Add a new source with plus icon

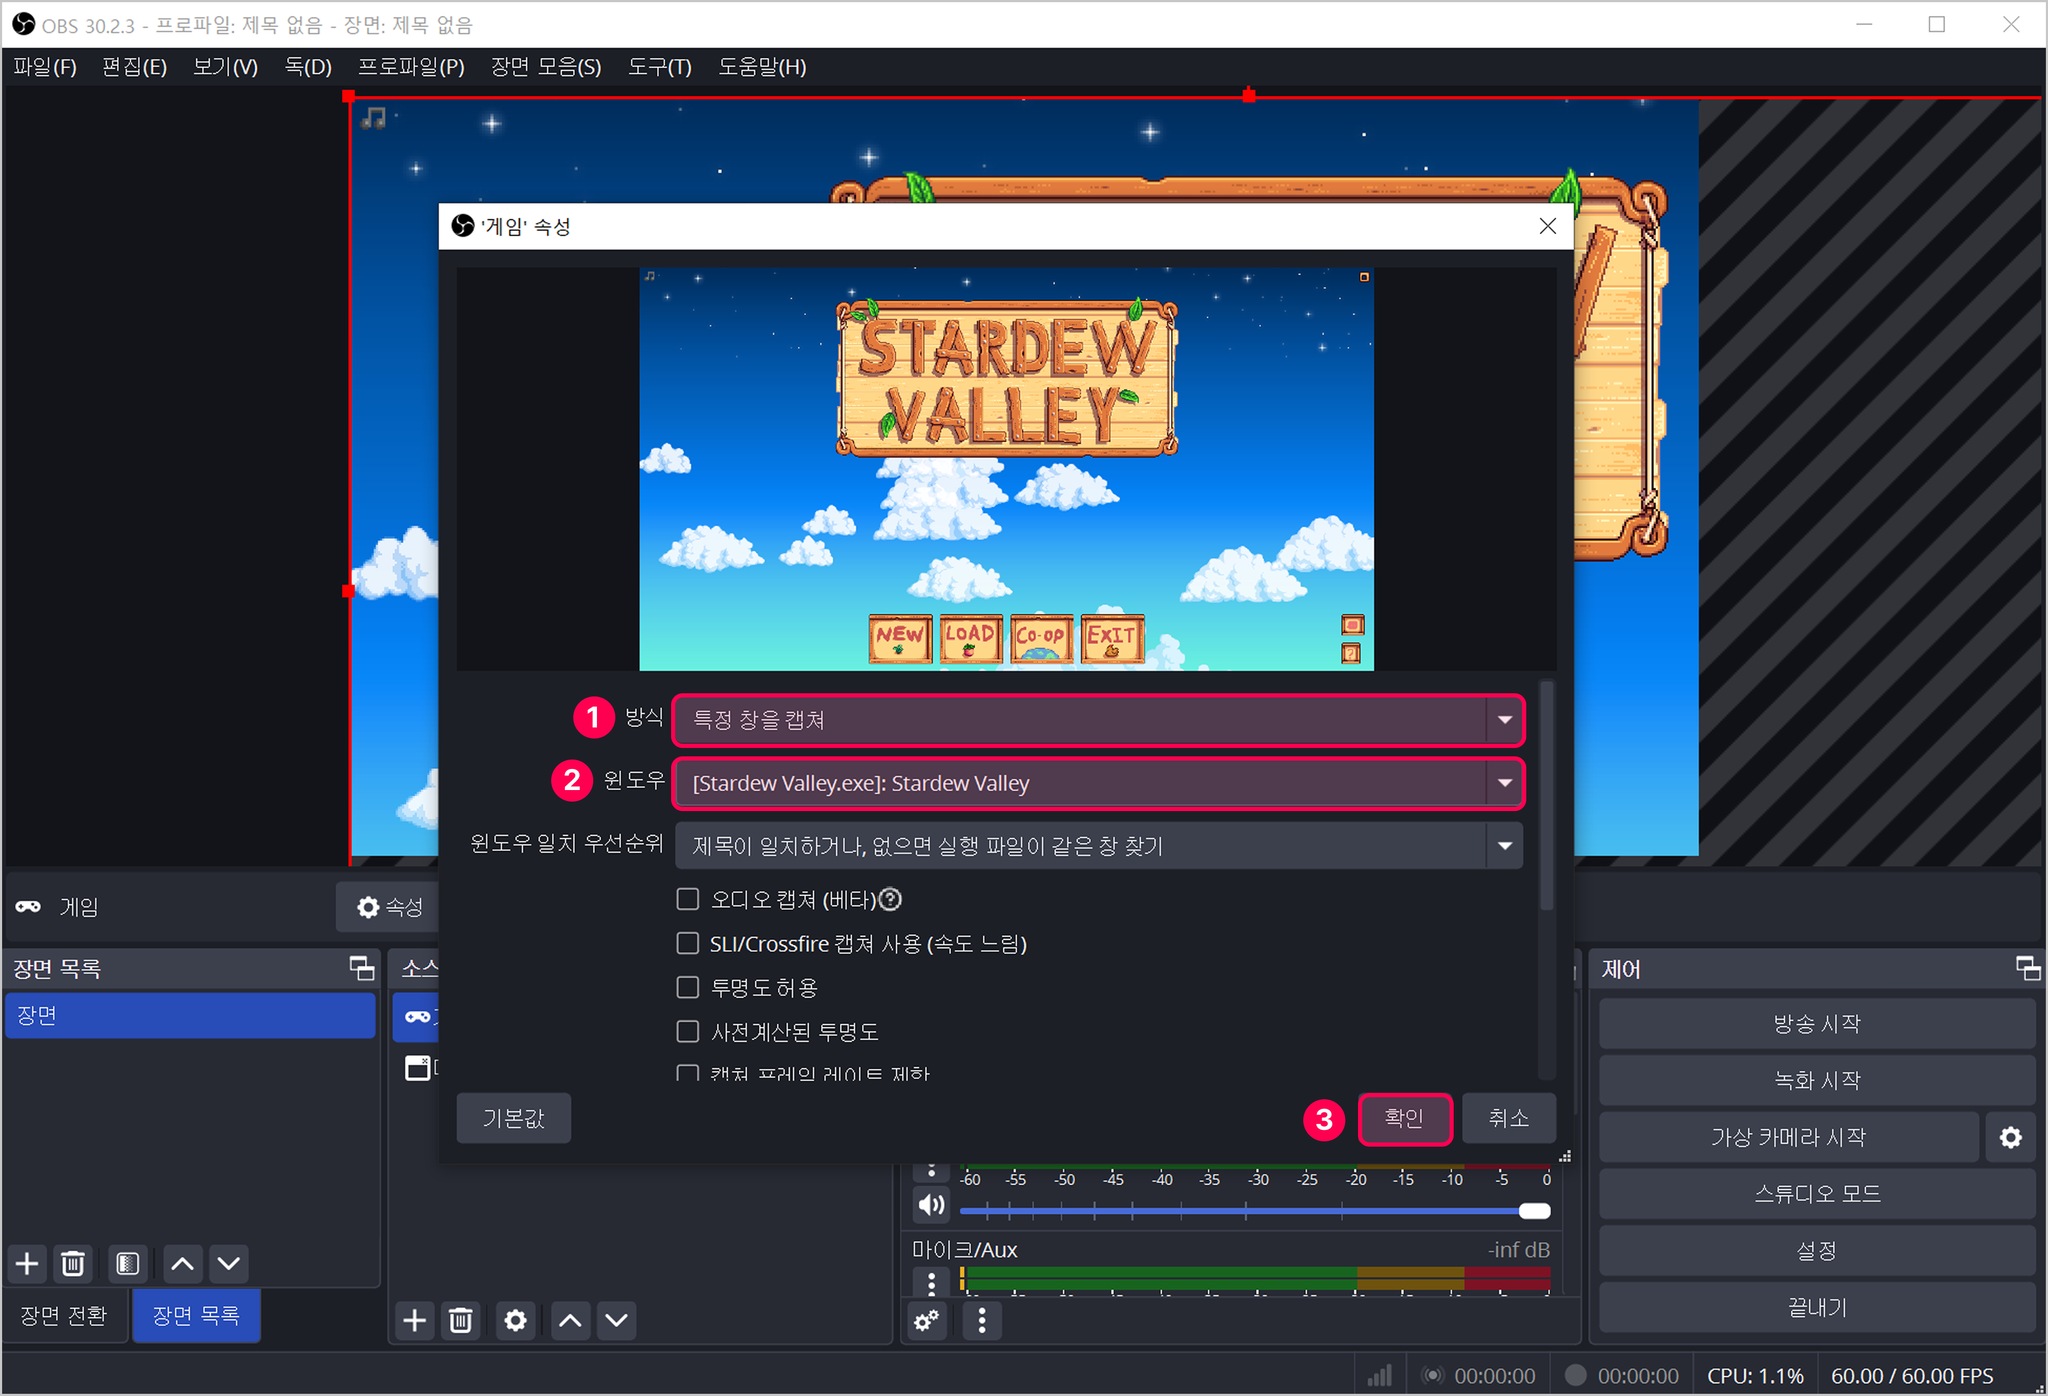pyautogui.click(x=414, y=1320)
